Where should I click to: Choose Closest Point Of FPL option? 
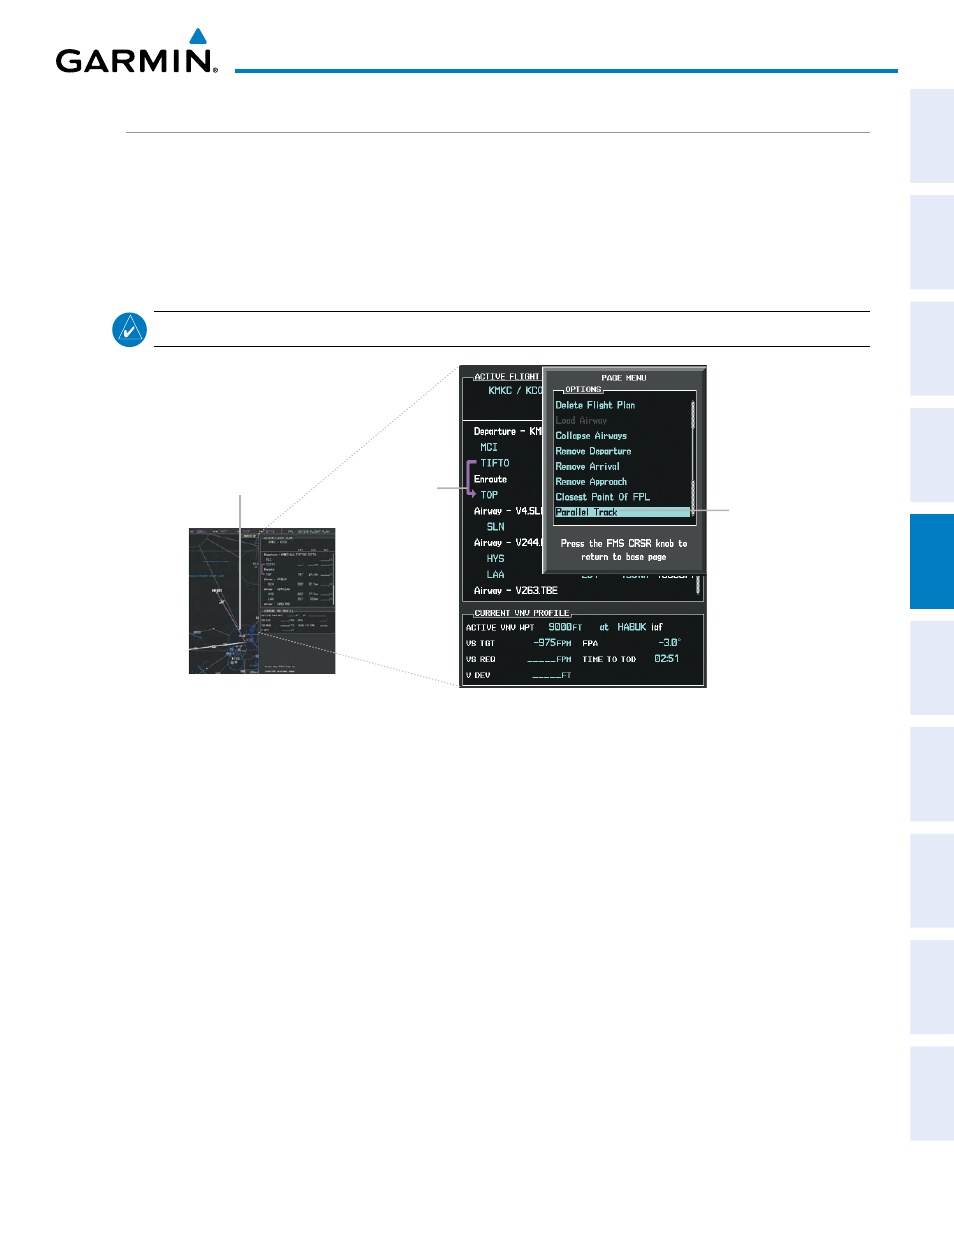[602, 497]
